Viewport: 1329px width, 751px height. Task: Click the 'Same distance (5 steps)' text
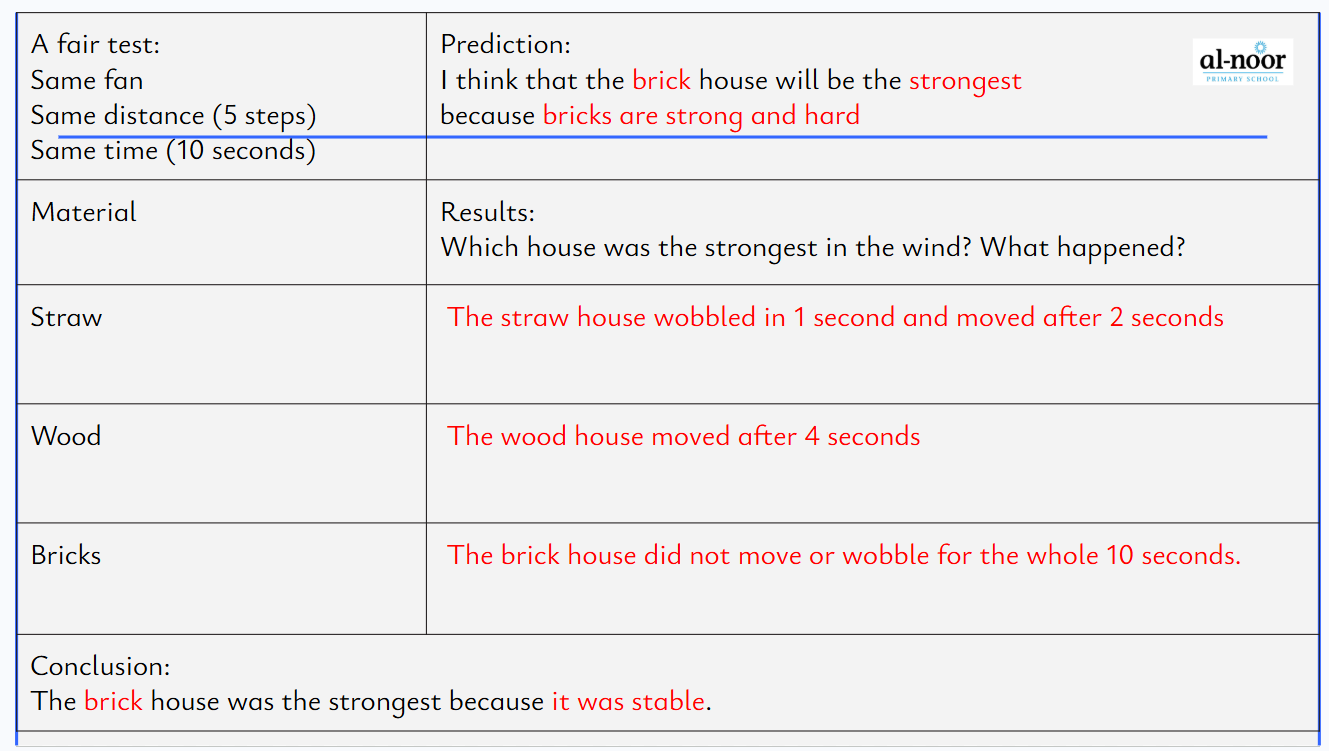click(173, 116)
